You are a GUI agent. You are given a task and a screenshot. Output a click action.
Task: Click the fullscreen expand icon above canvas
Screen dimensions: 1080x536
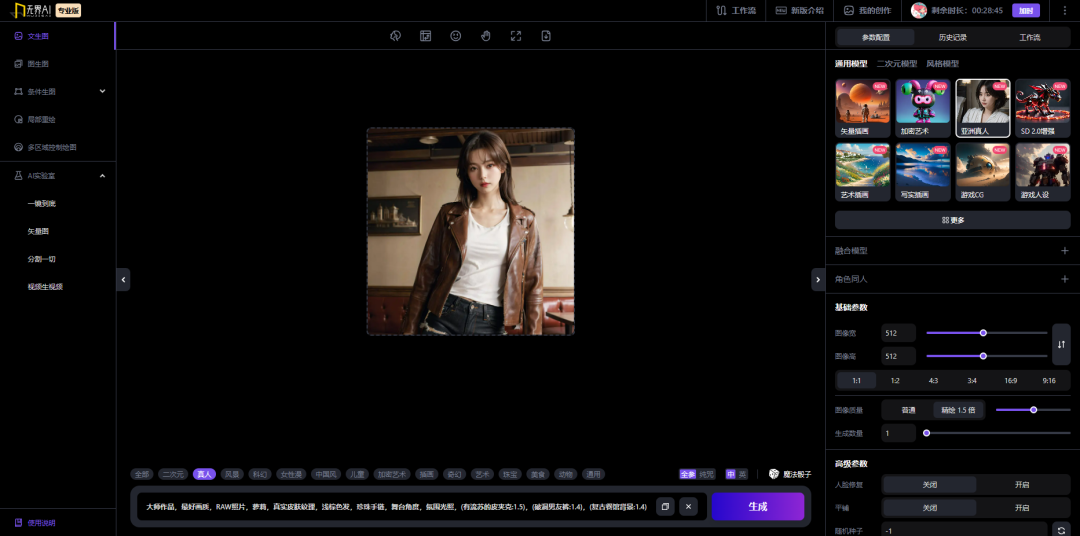tap(516, 36)
